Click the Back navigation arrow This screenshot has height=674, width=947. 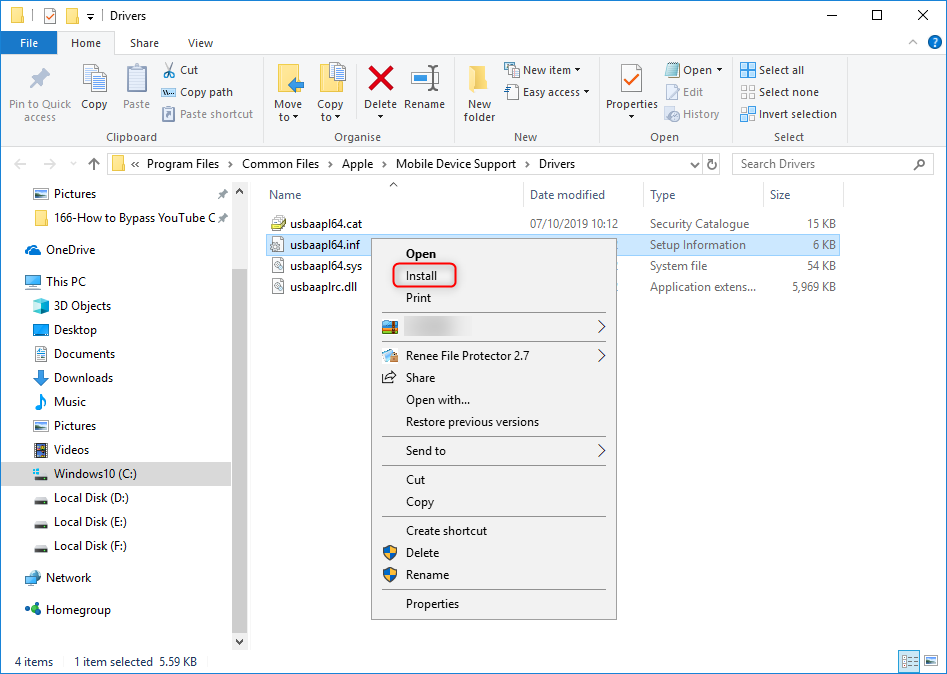[20, 164]
